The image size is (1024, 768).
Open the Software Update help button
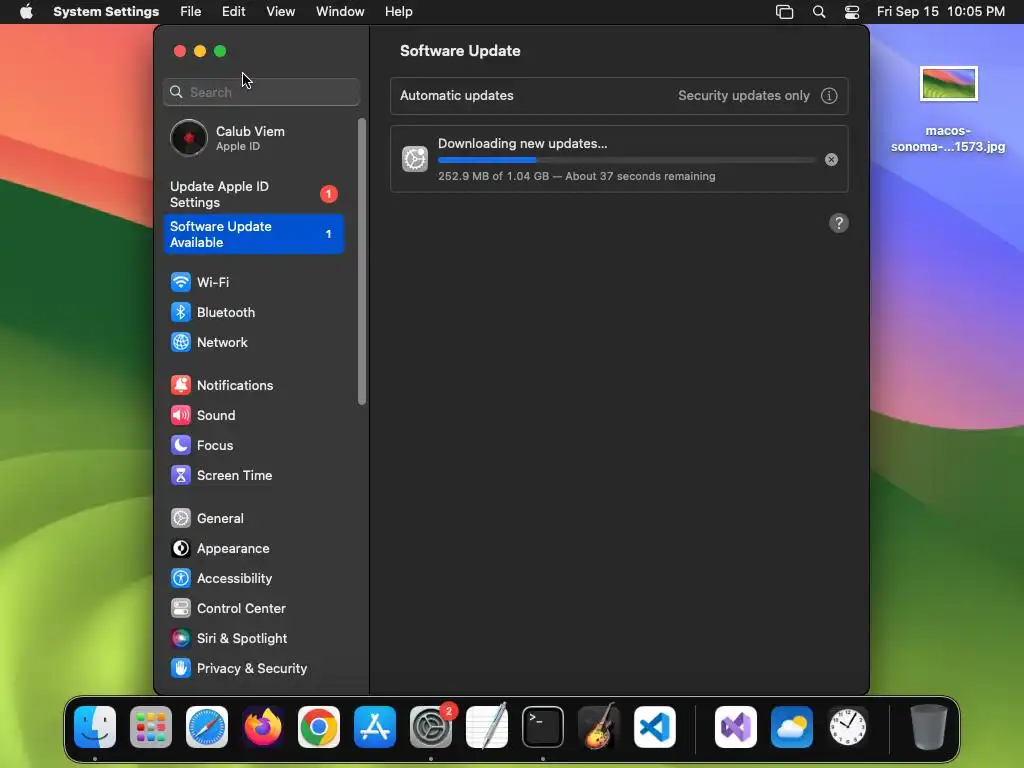[x=839, y=223]
